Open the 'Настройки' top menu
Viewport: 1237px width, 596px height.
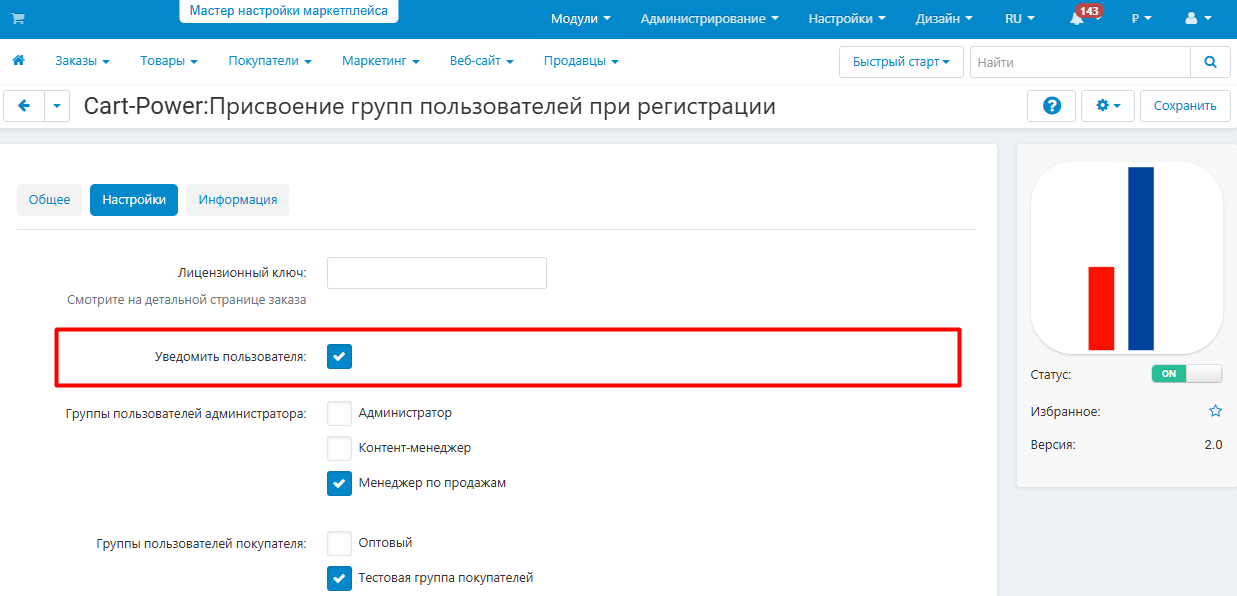tap(847, 19)
